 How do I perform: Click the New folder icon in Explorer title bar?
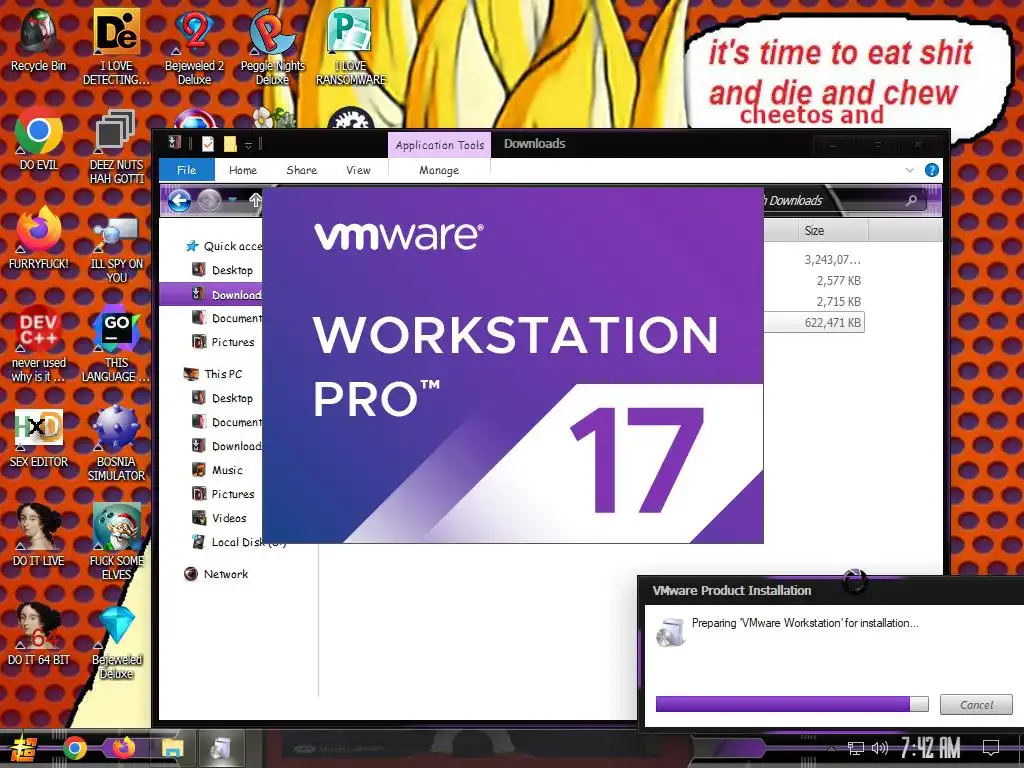coord(230,144)
